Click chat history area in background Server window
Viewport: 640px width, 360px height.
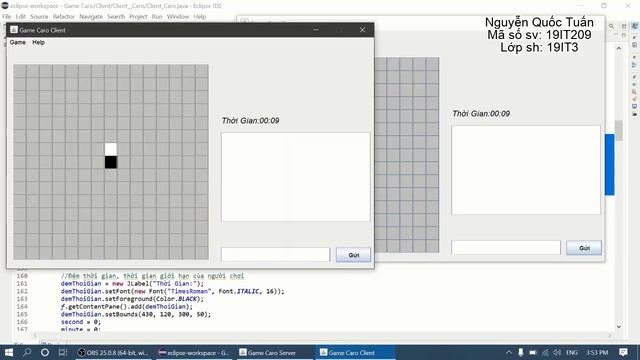point(526,170)
